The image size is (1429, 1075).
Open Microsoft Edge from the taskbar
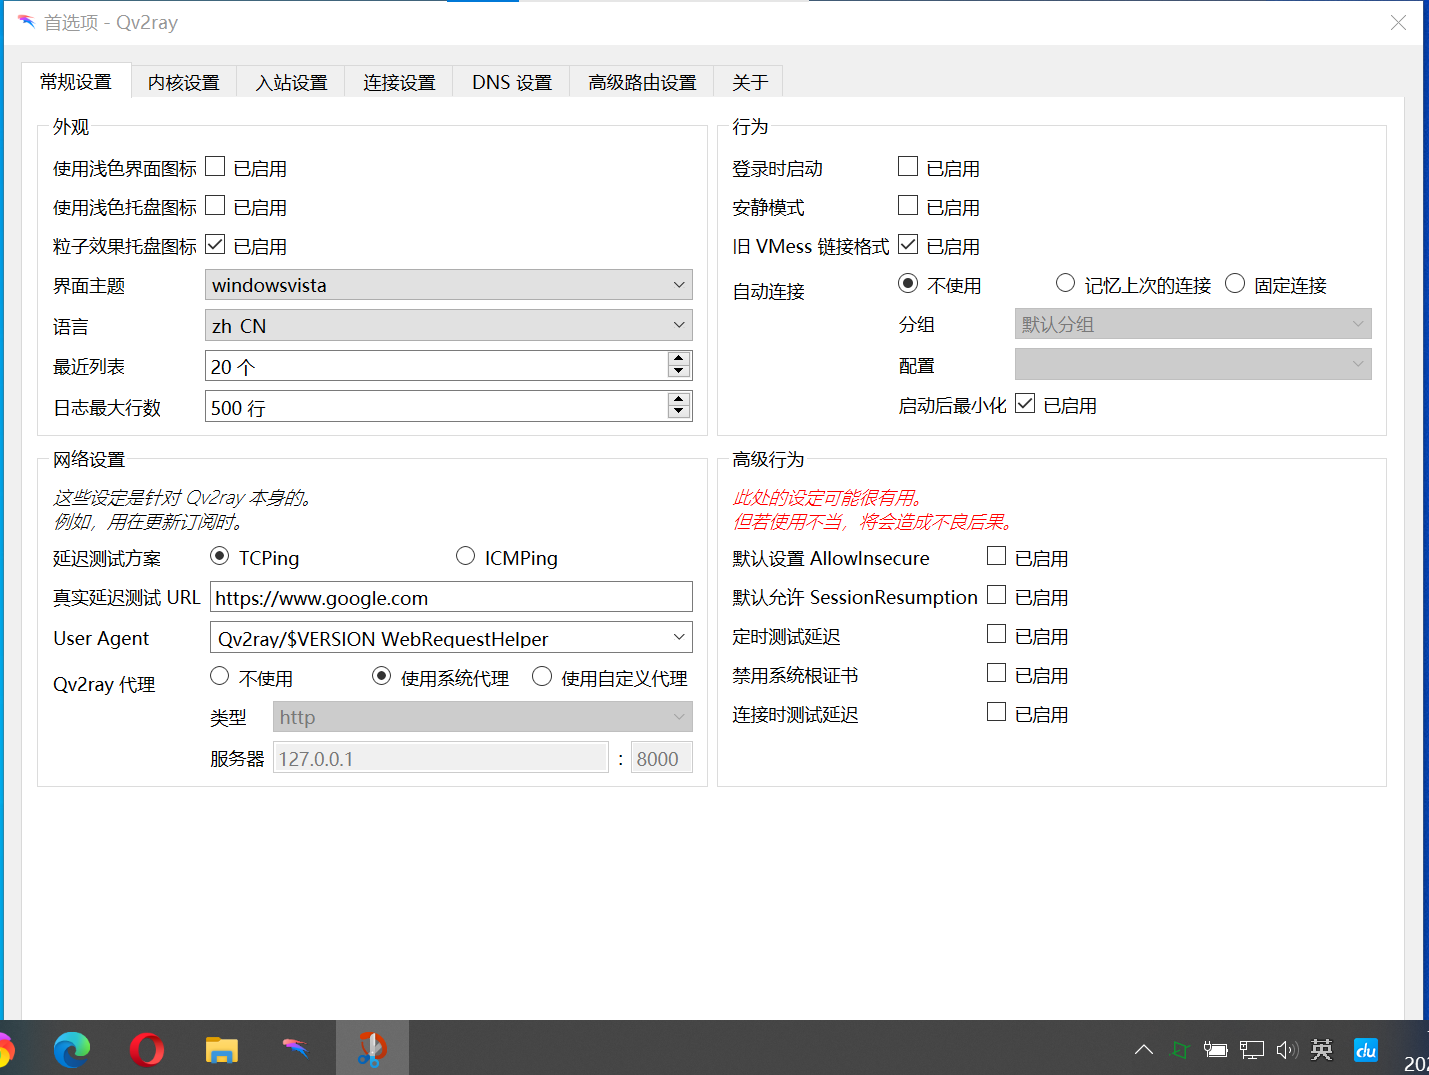click(71, 1048)
